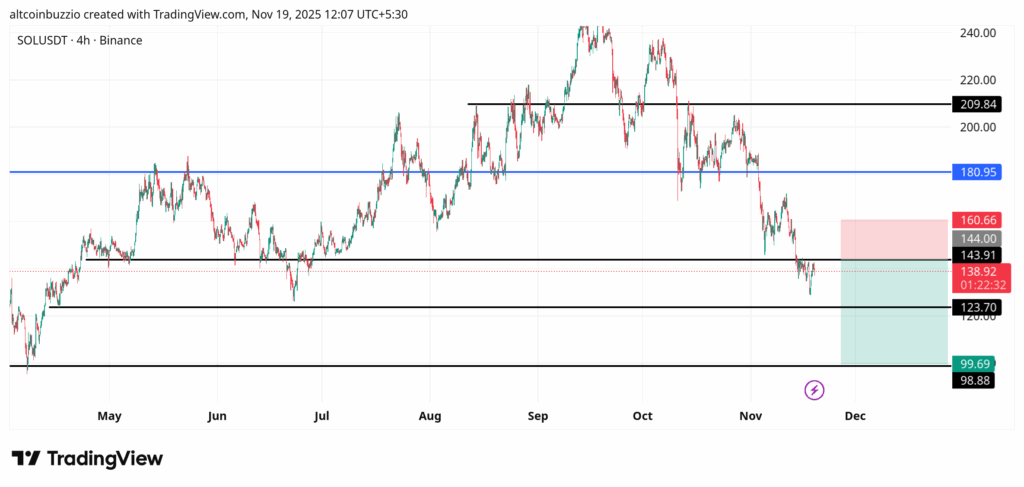Select the 209.84 black price label
The width and height of the screenshot is (1024, 487).
[974, 104]
